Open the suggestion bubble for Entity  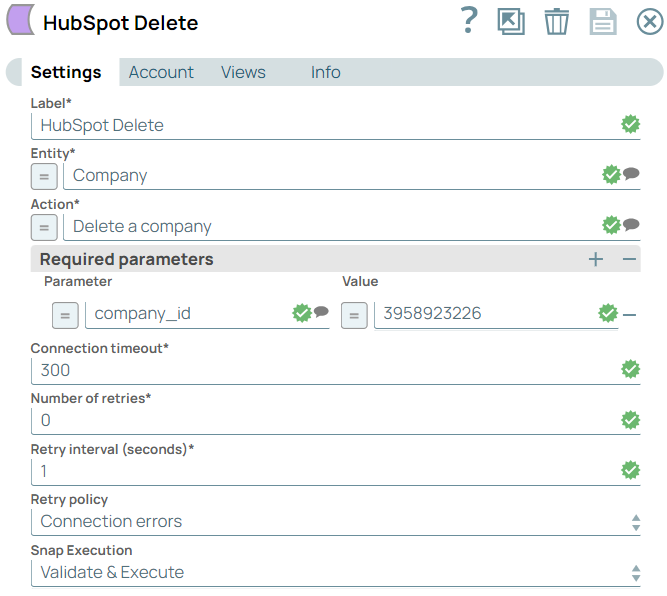tap(631, 173)
